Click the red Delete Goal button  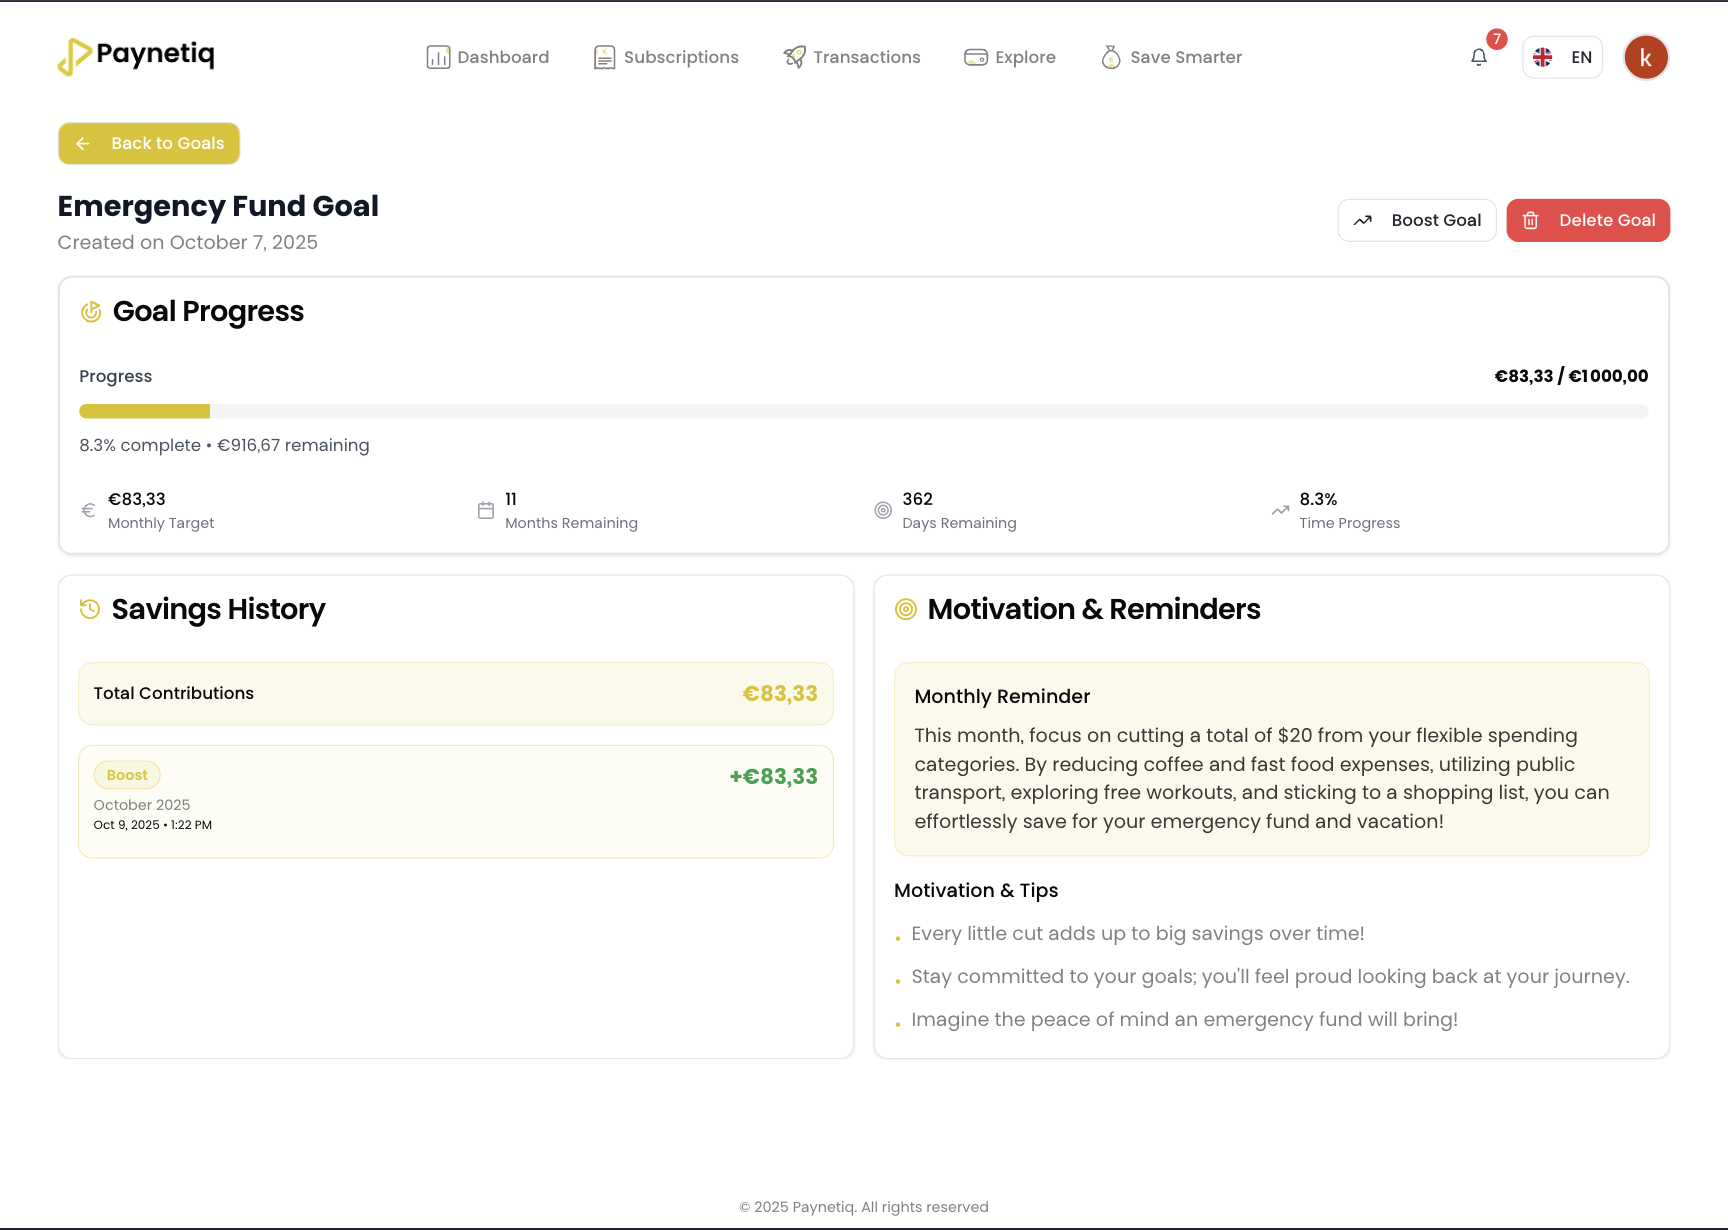1588,220
